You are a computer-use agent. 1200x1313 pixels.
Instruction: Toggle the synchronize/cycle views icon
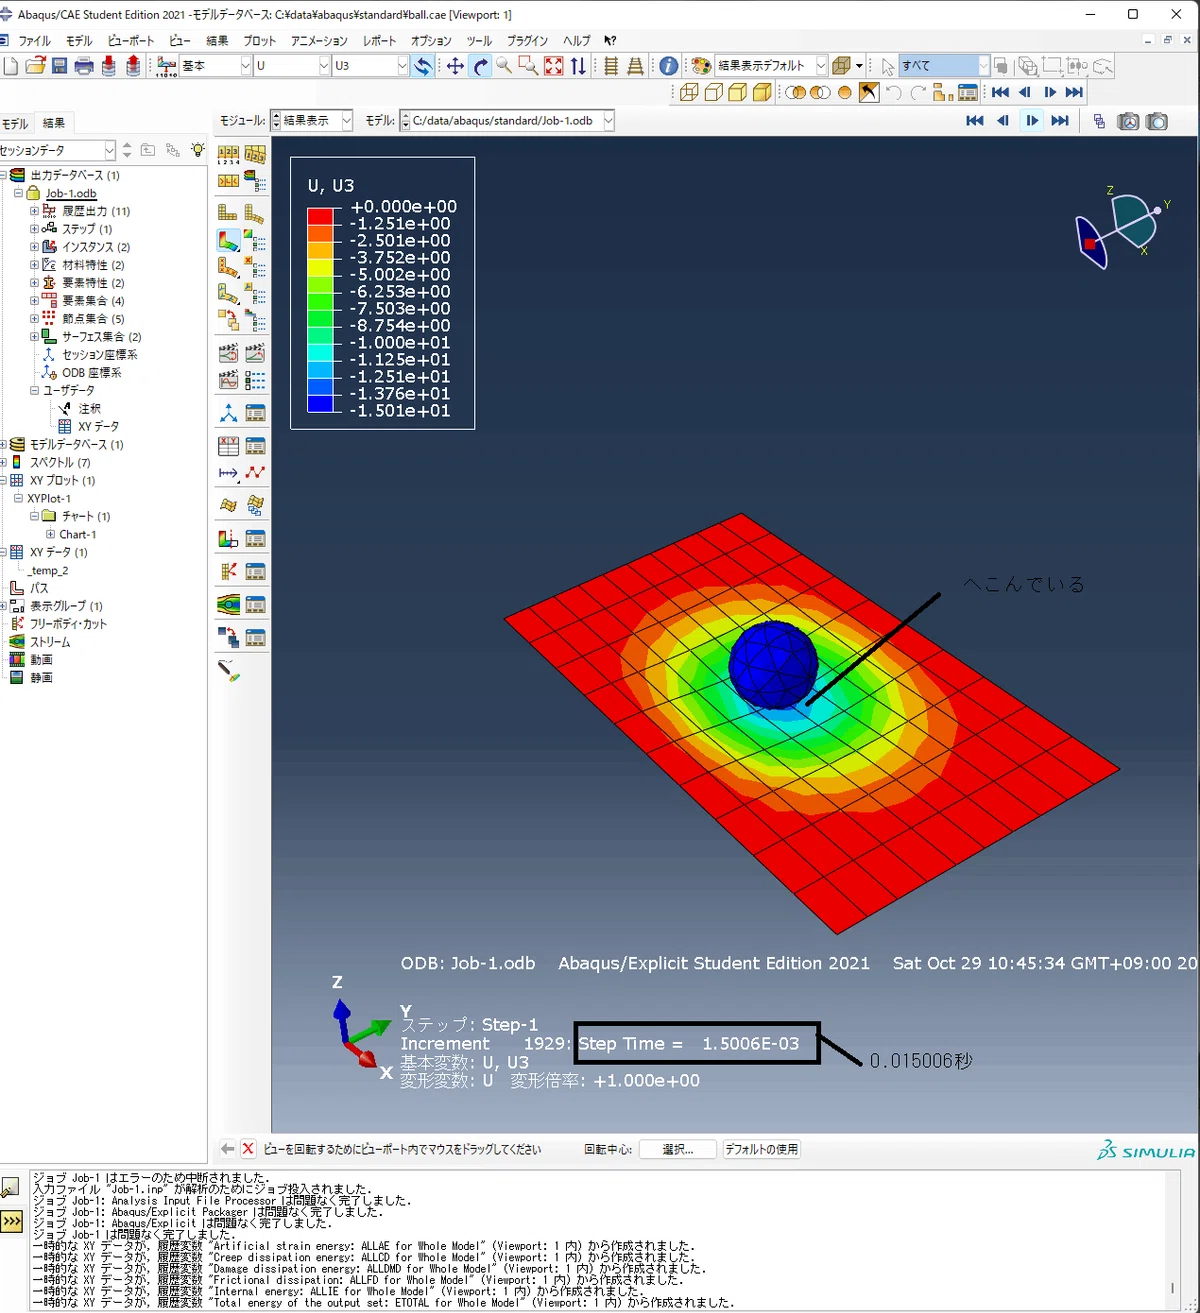pyautogui.click(x=423, y=66)
